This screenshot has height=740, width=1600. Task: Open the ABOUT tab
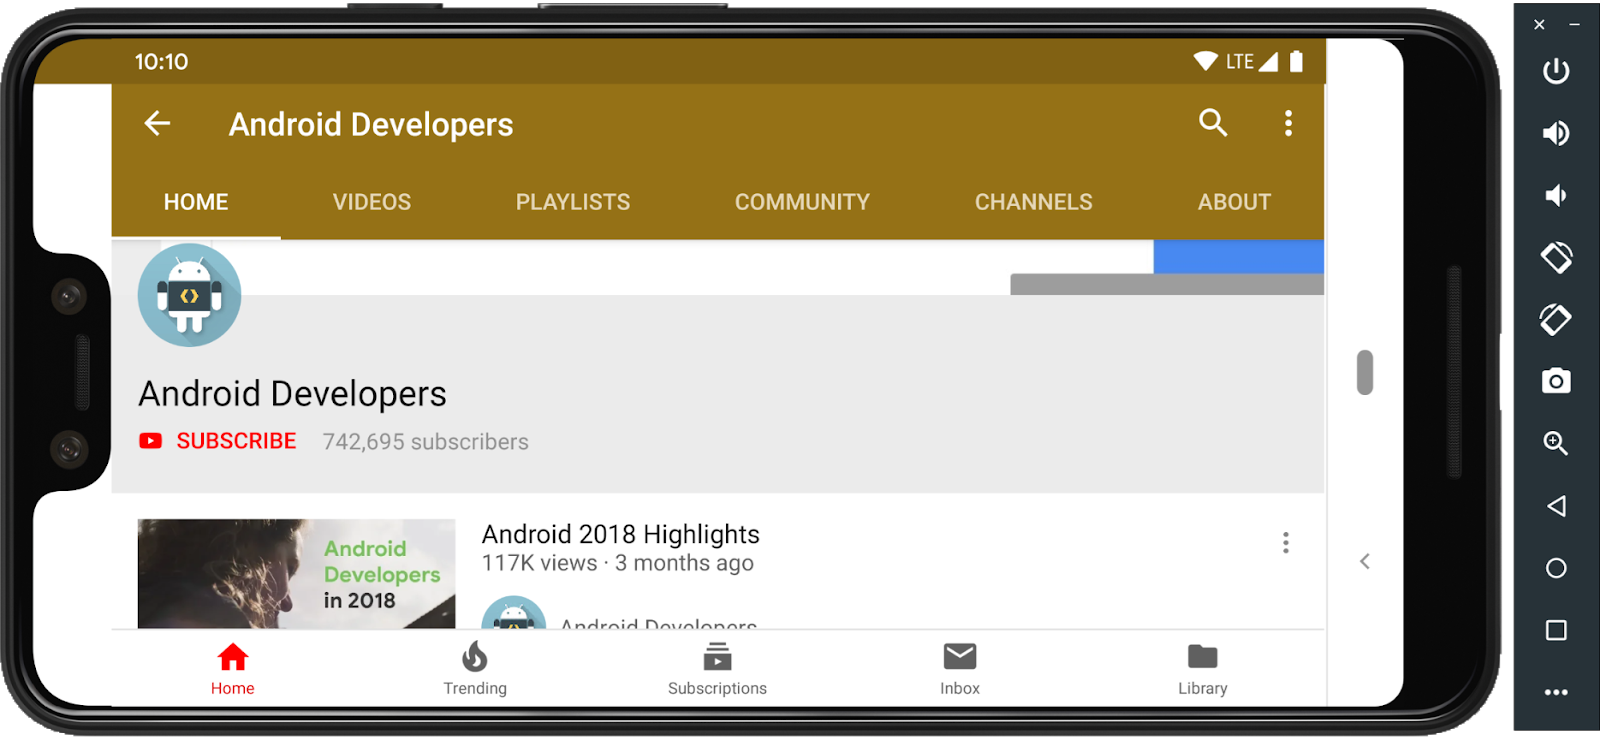coord(1234,202)
